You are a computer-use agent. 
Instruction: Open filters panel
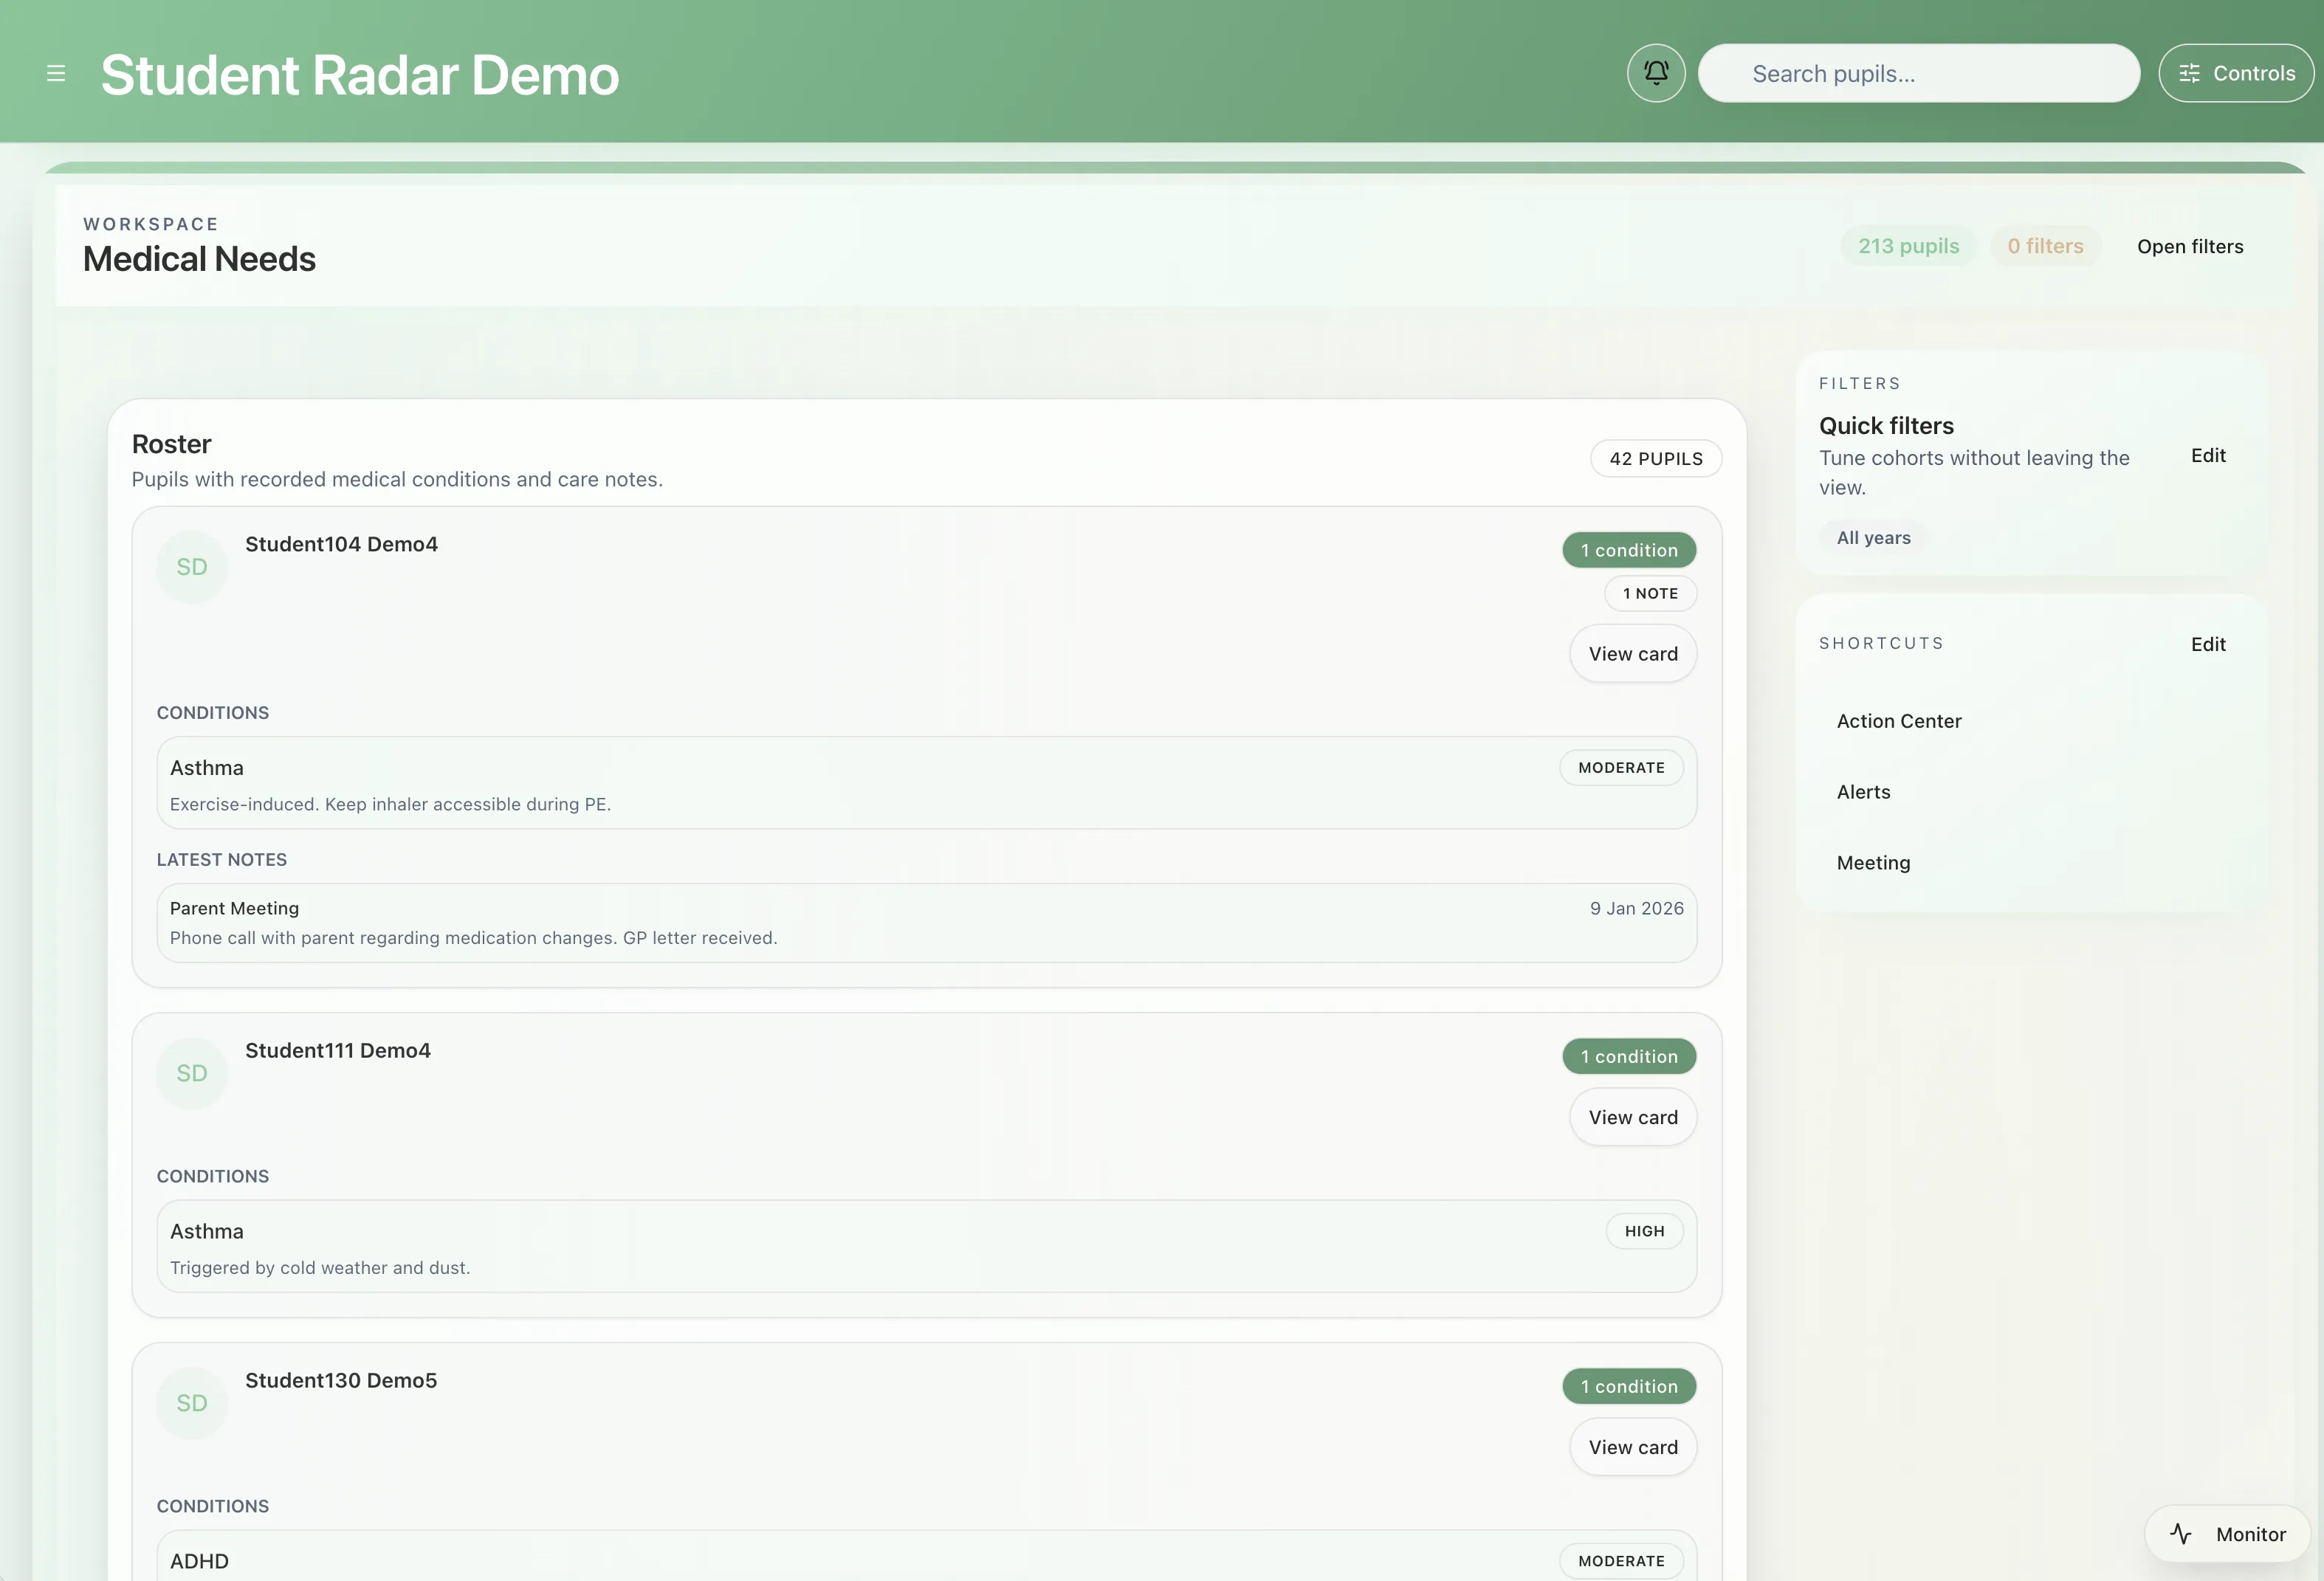click(2190, 246)
